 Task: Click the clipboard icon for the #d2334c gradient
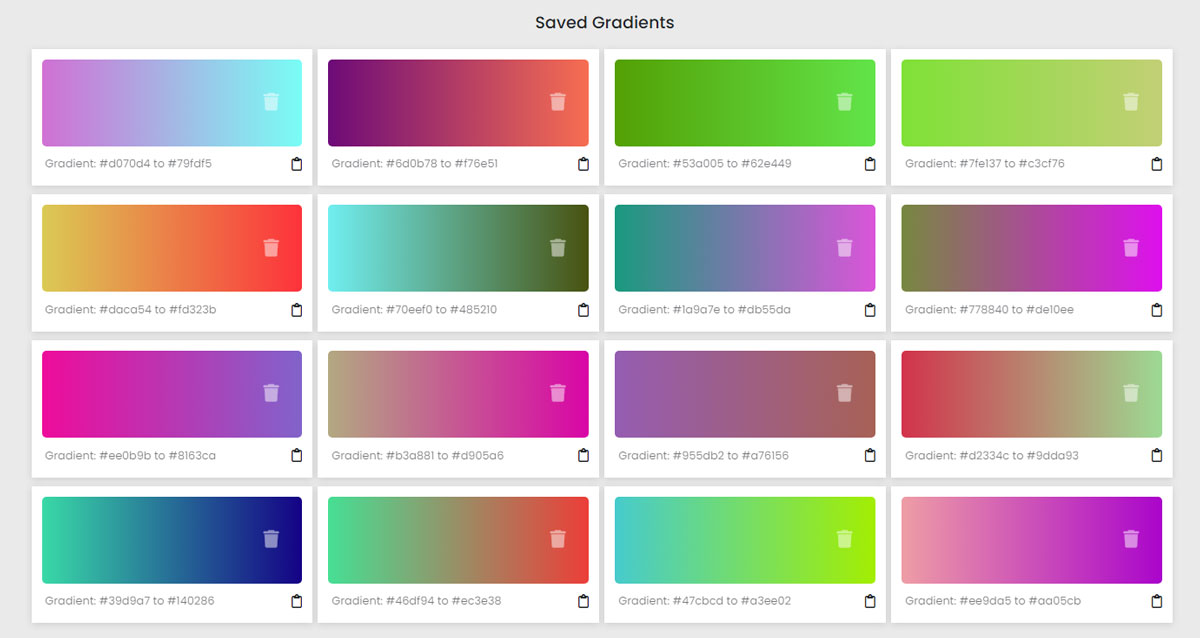(x=1157, y=455)
